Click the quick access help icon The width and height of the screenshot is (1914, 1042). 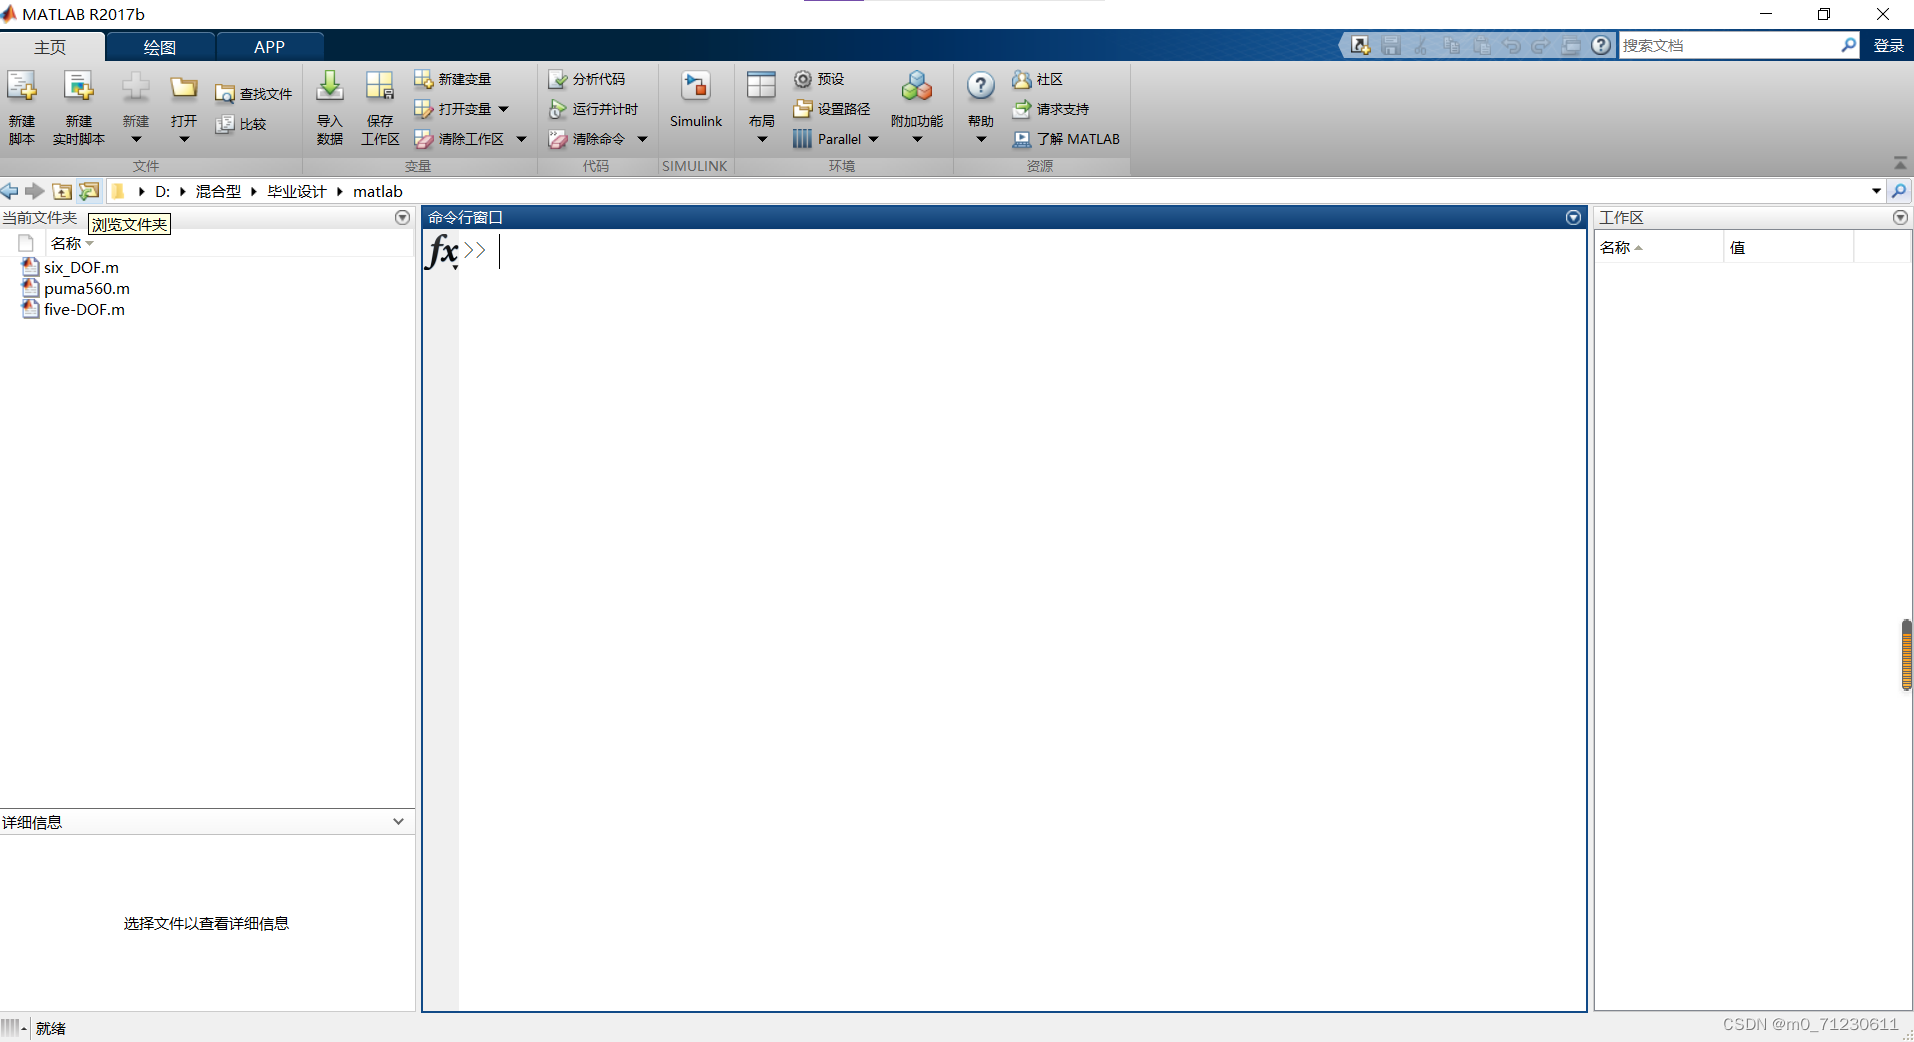(x=1601, y=45)
